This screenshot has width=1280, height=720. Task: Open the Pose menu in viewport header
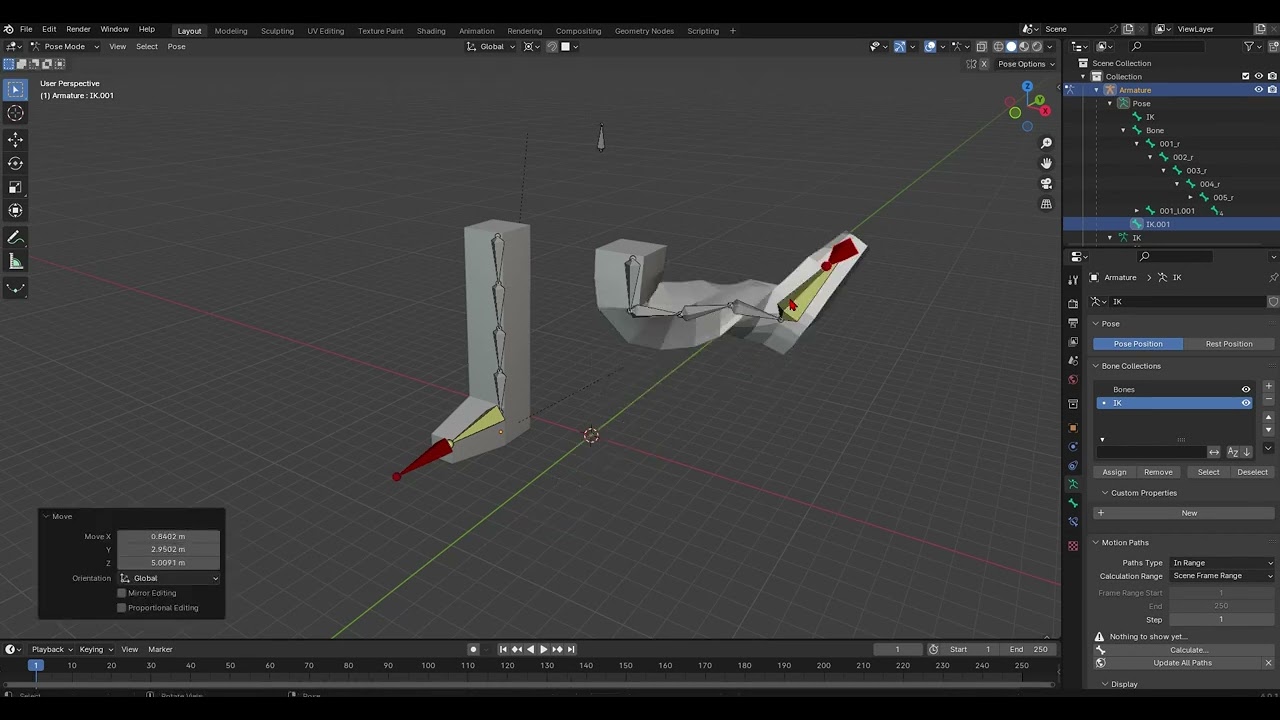[176, 46]
